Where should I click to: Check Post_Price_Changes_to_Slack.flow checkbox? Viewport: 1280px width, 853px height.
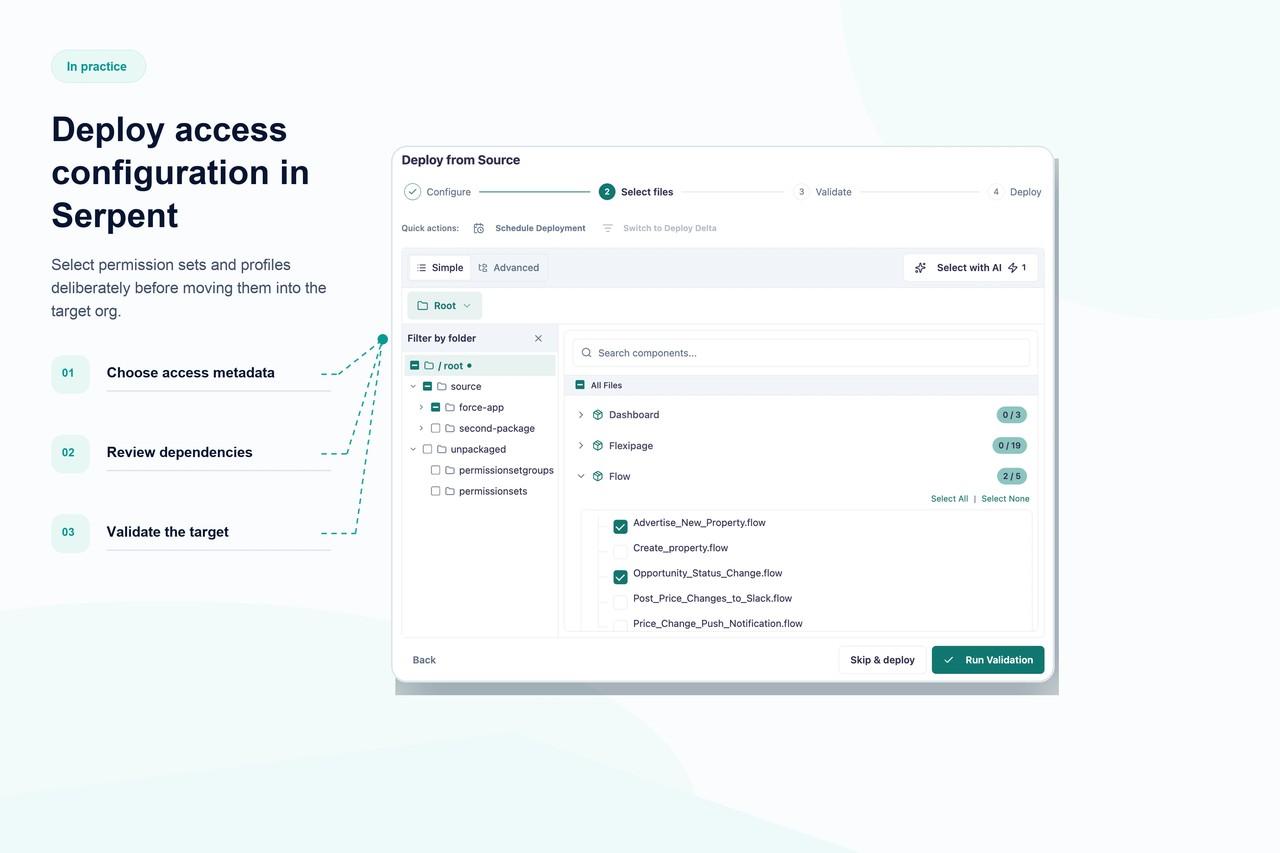(620, 602)
